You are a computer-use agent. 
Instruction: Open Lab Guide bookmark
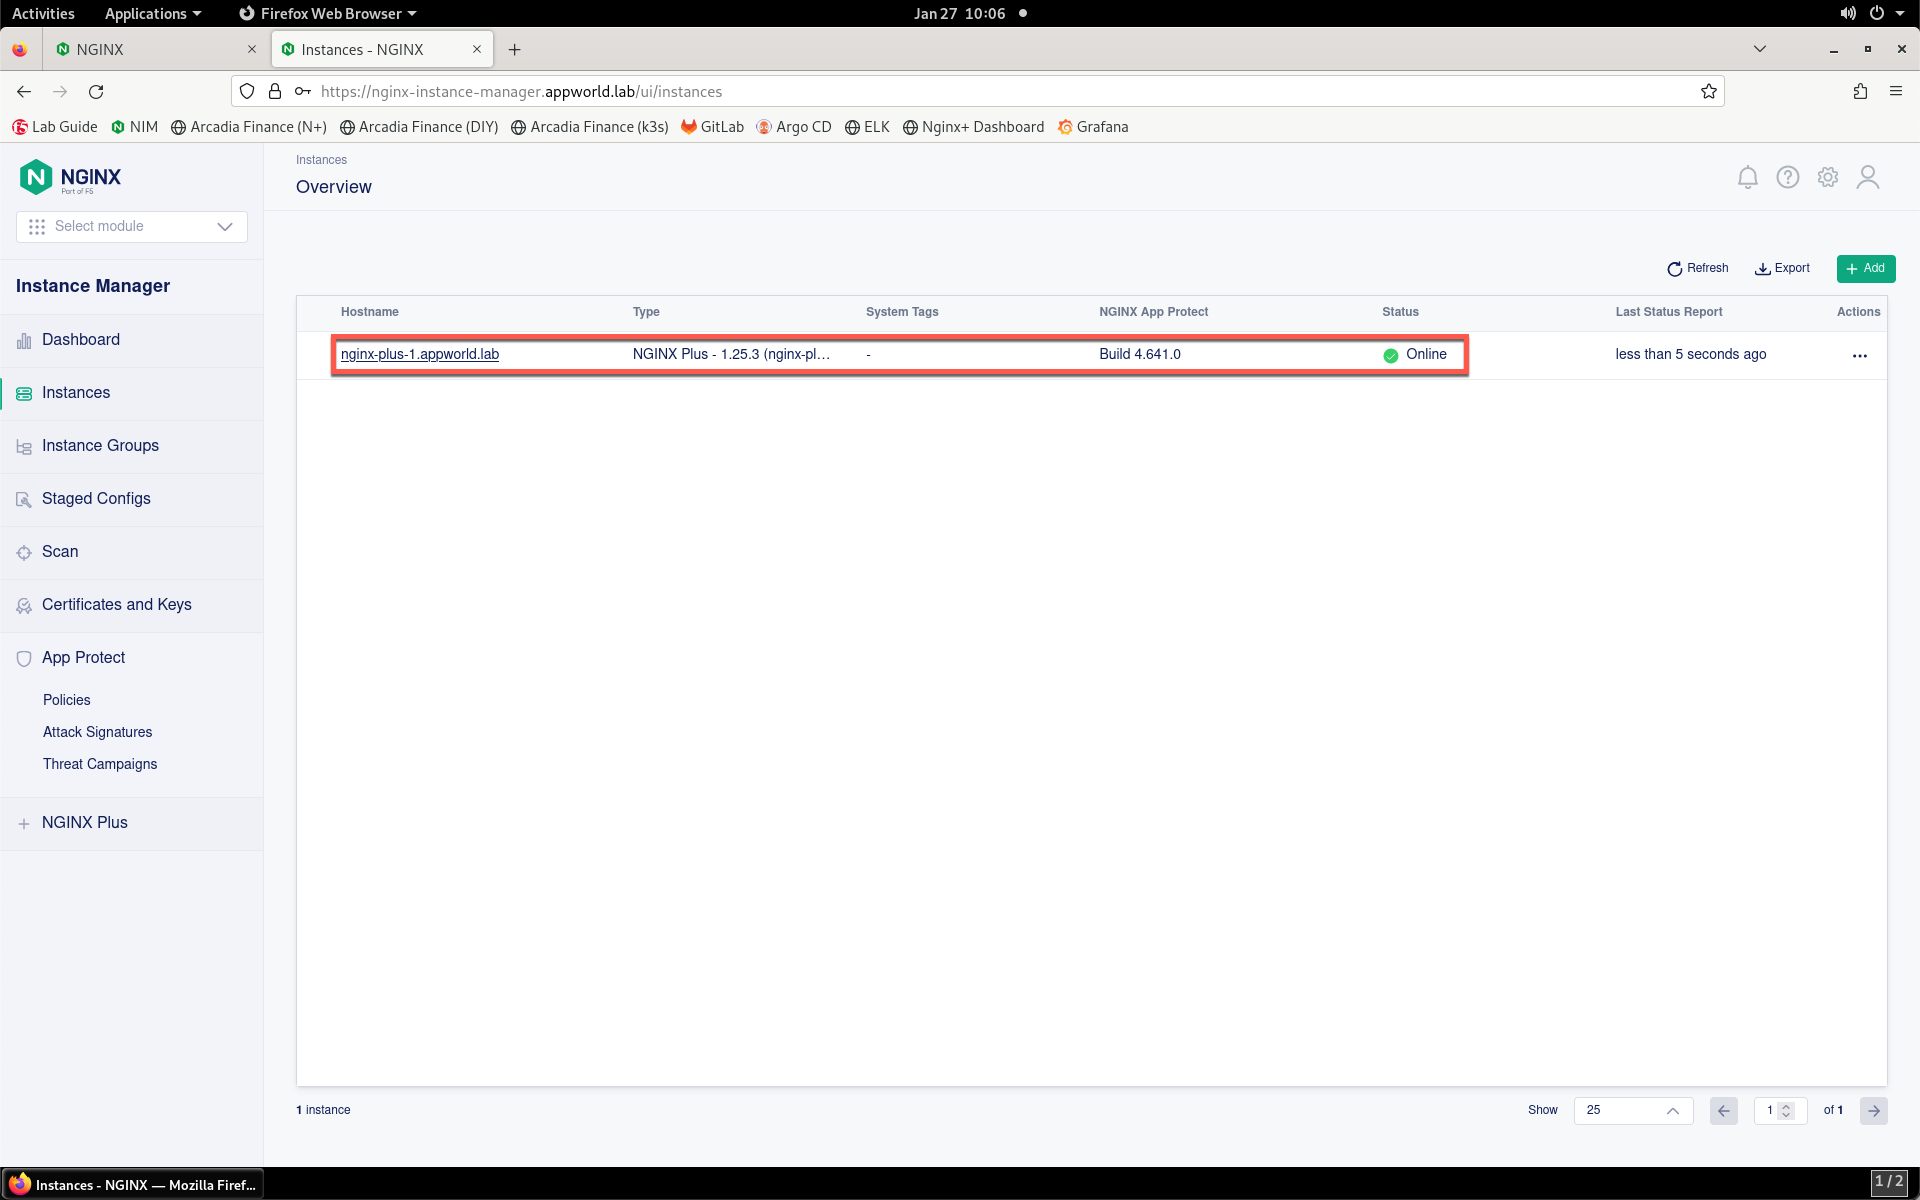[x=55, y=127]
